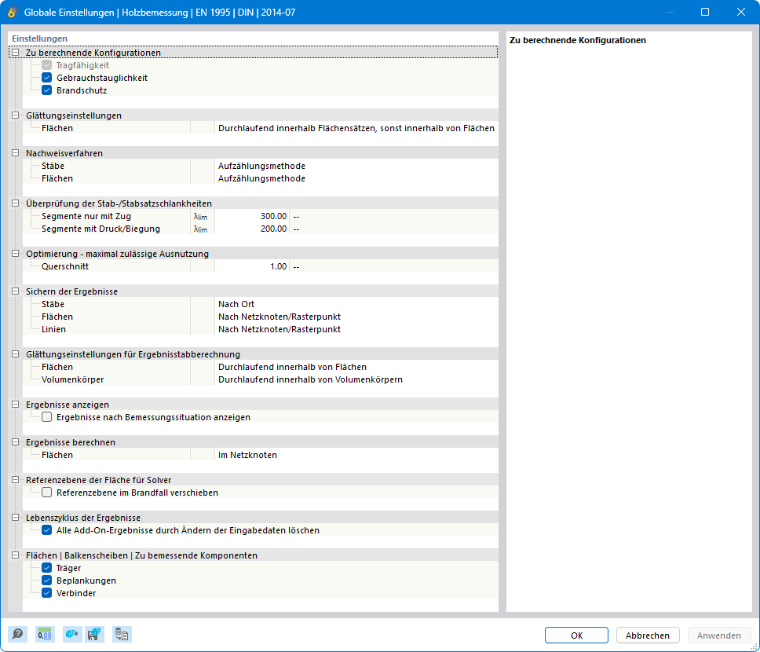The width and height of the screenshot is (760, 652).
Task: Click the load default settings cube icon
Action: [x=72, y=634]
